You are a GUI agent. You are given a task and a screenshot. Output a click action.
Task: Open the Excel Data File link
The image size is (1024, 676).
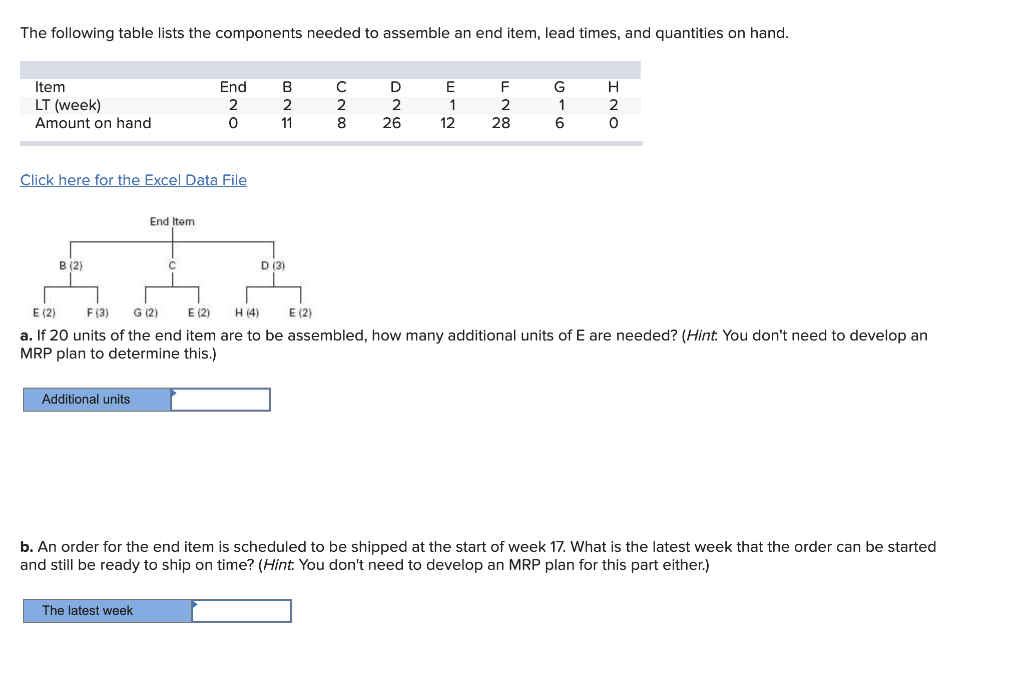tap(133, 180)
